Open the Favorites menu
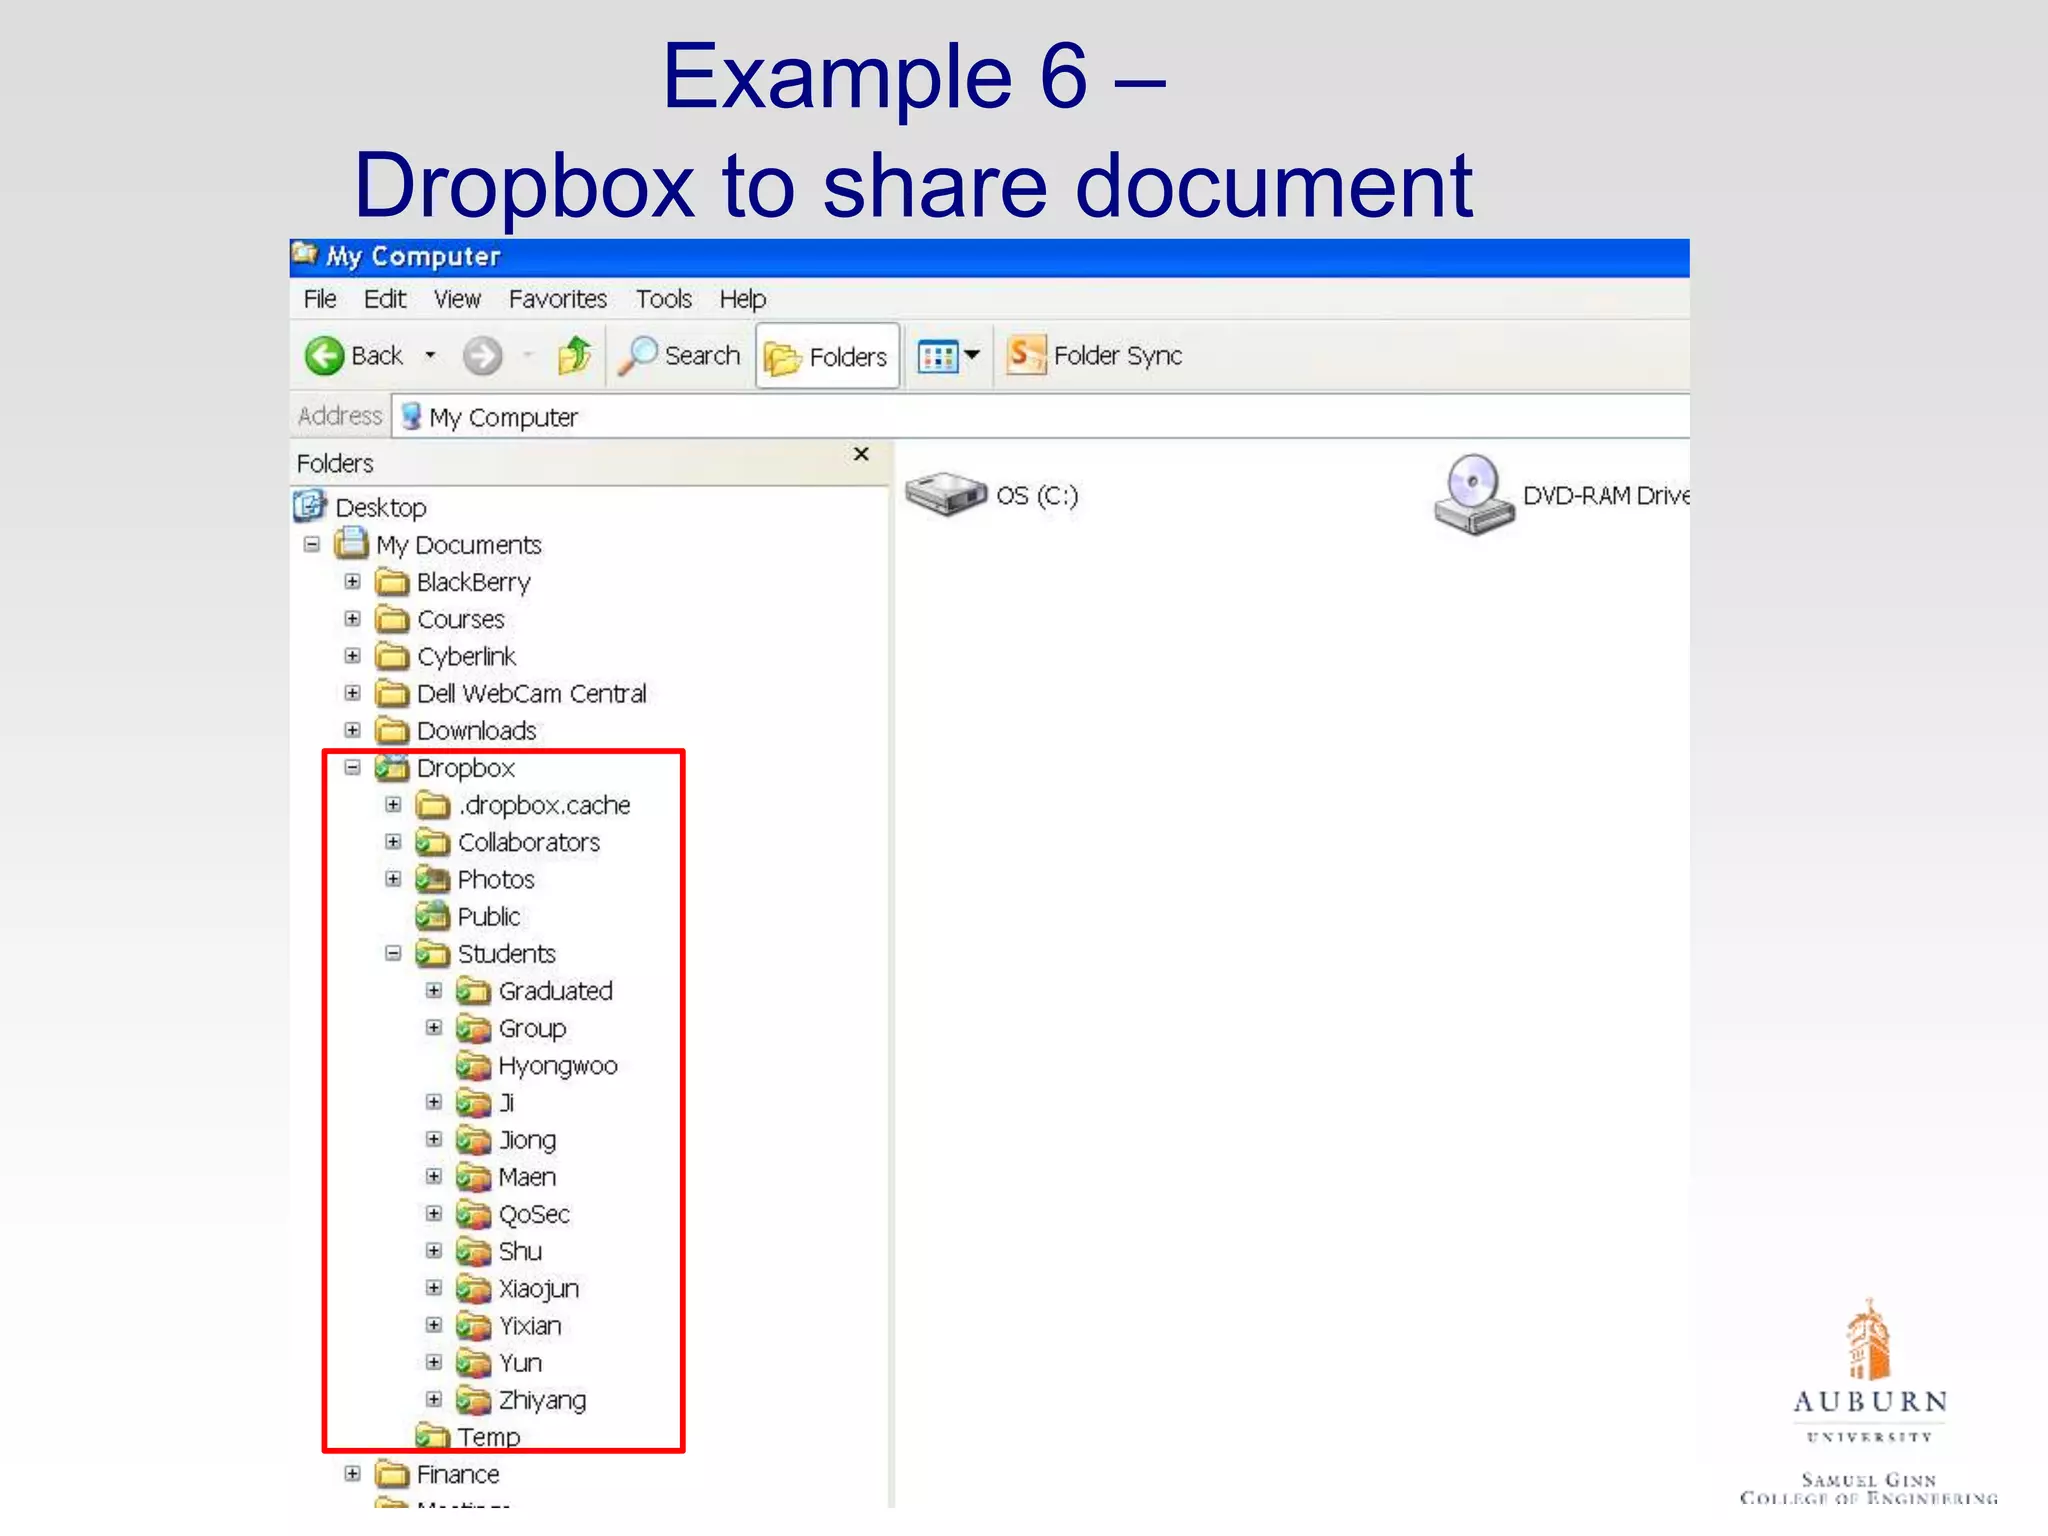This screenshot has height=1536, width=2048. coord(558,299)
